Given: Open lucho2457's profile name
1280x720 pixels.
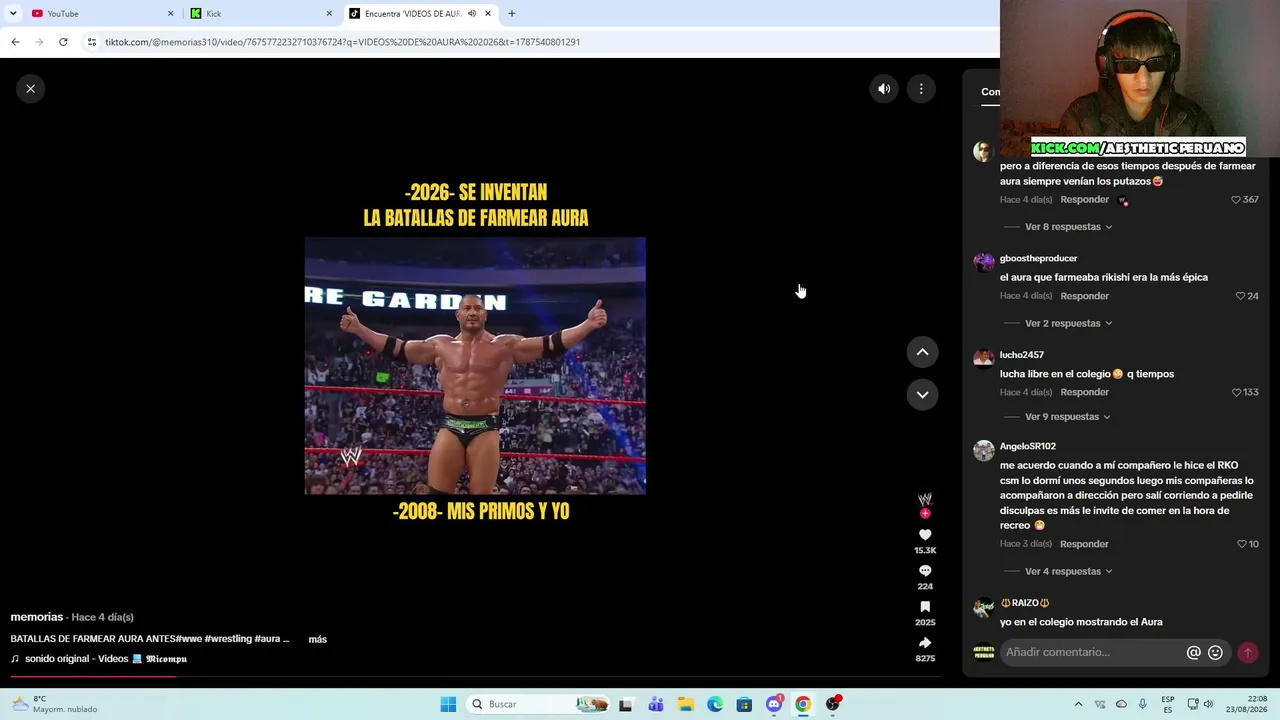Looking at the screenshot, I should pos(1021,355).
